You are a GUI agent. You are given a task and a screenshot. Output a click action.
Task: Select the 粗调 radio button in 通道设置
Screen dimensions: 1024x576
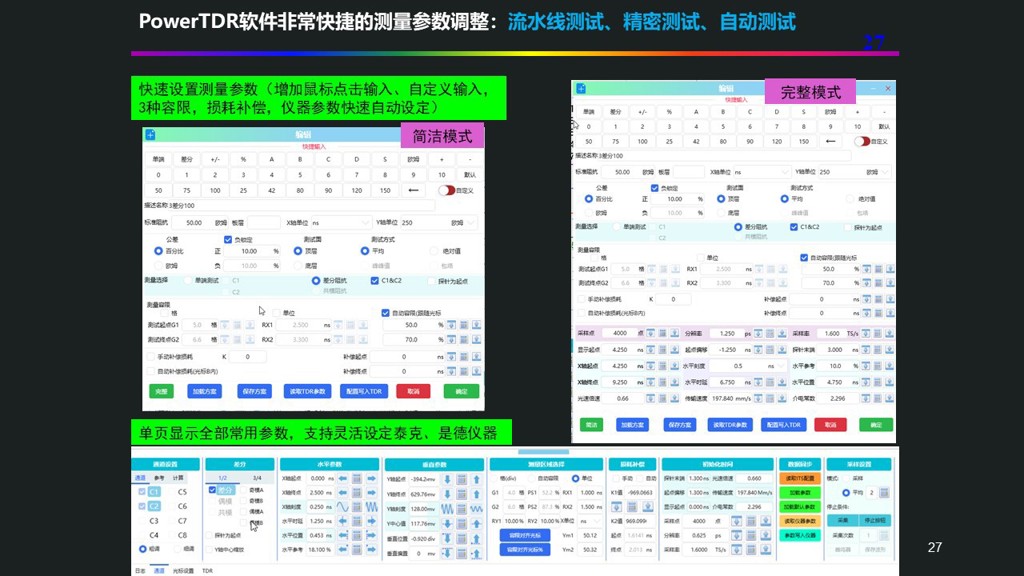click(x=143, y=549)
